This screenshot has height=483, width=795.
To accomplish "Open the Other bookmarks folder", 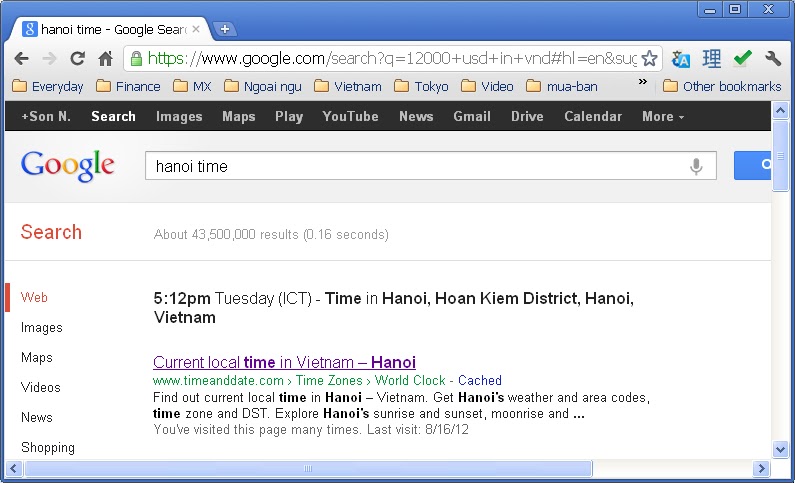I will tap(722, 87).
